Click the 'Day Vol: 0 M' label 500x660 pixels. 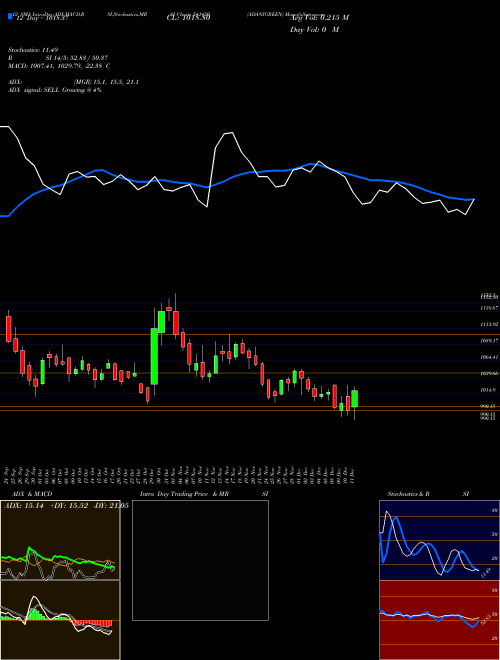[314, 29]
